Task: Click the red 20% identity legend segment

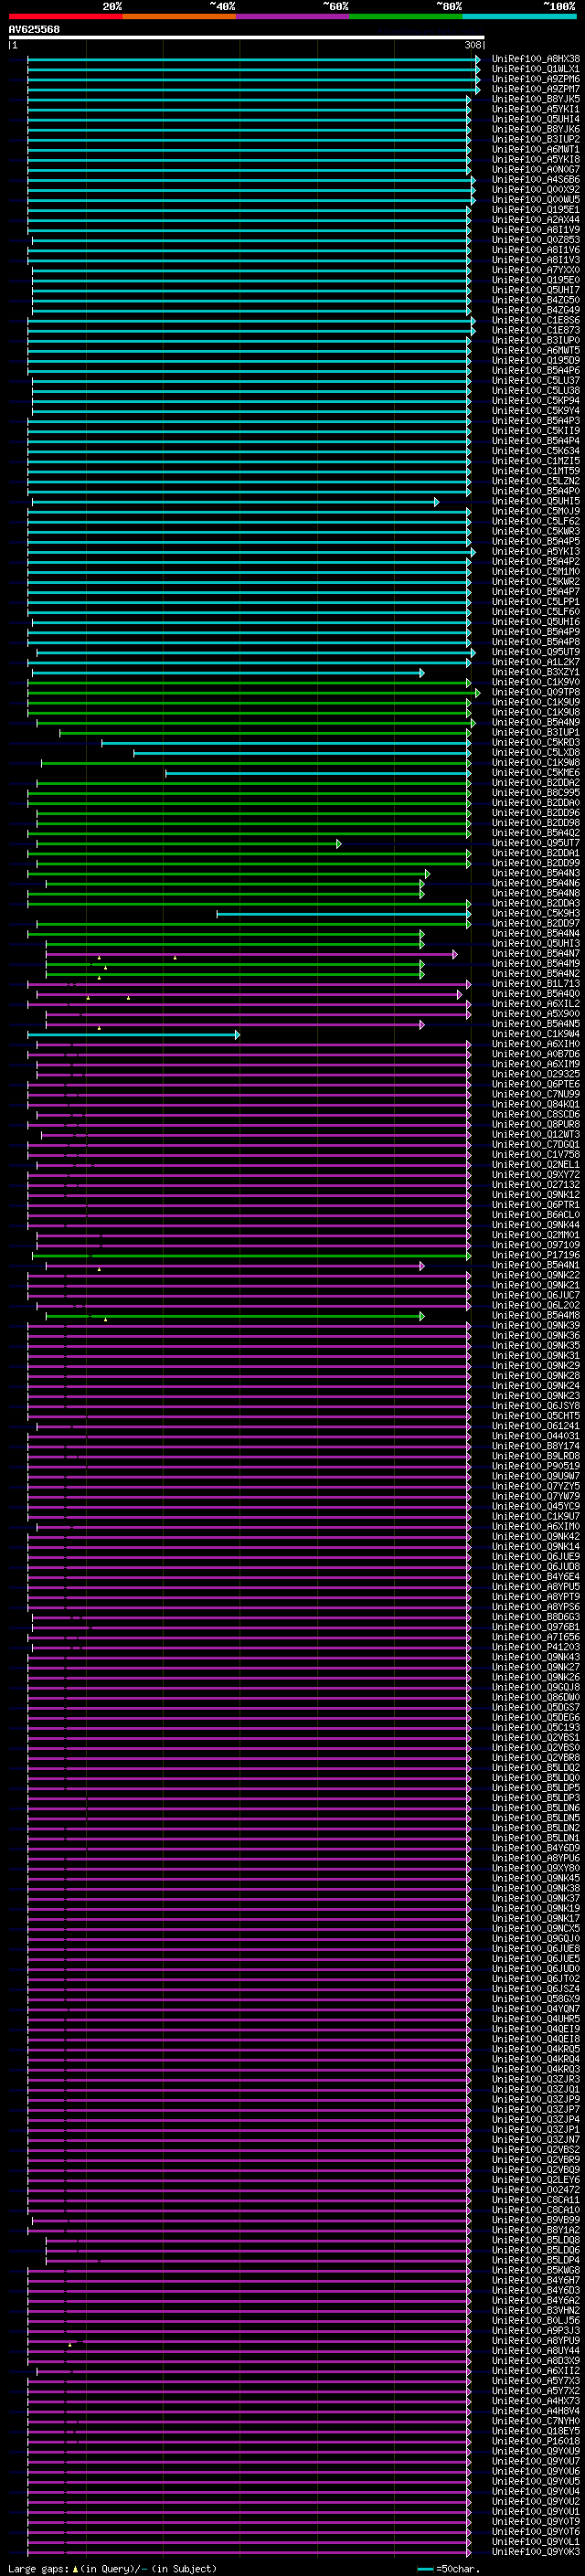Action: pos(65,16)
